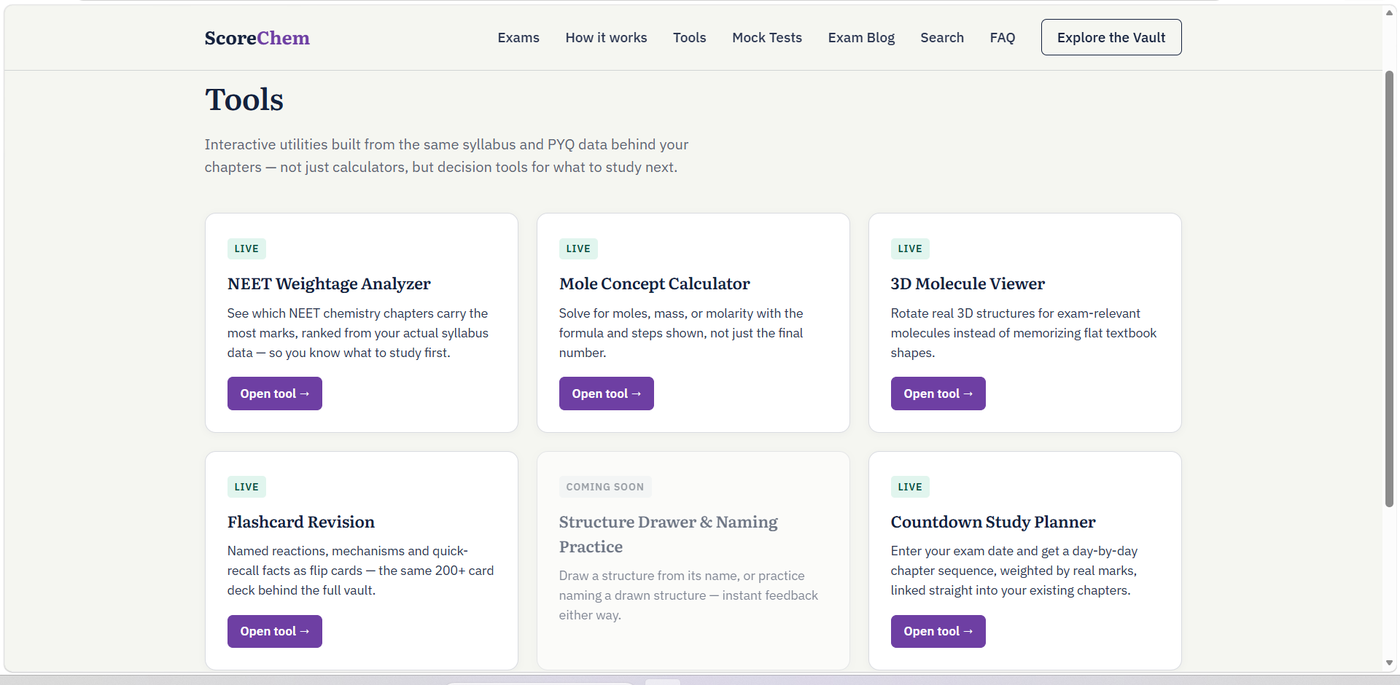Click the scrollbar down arrow

click(x=1389, y=663)
